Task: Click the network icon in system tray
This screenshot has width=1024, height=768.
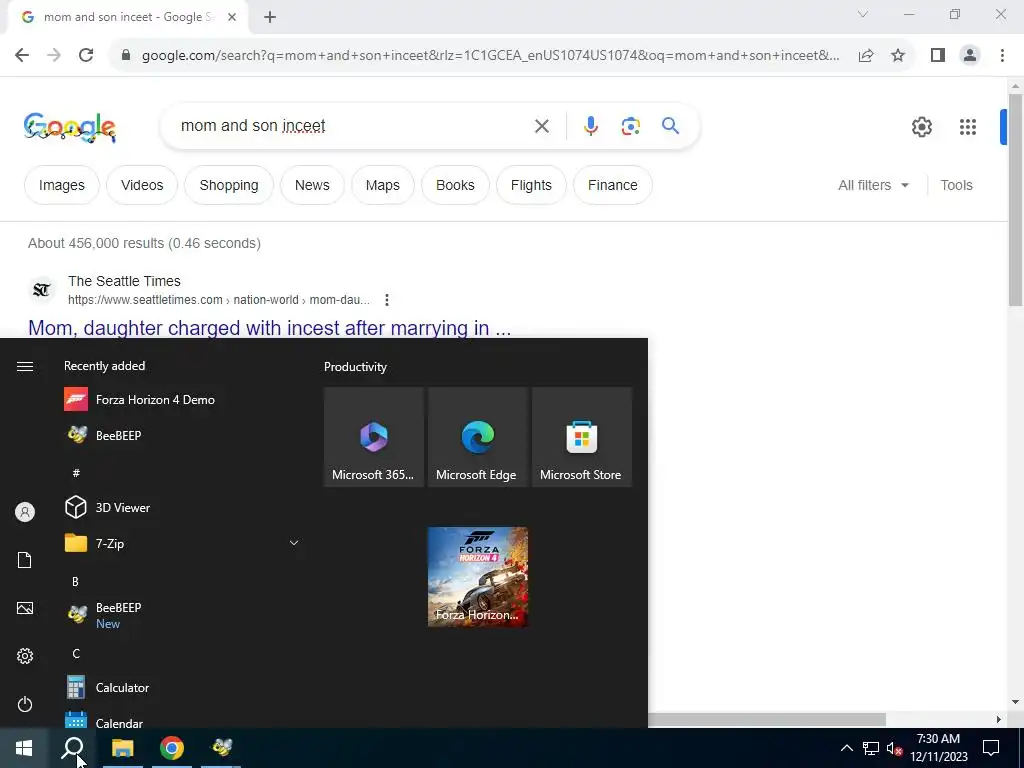Action: click(871, 748)
